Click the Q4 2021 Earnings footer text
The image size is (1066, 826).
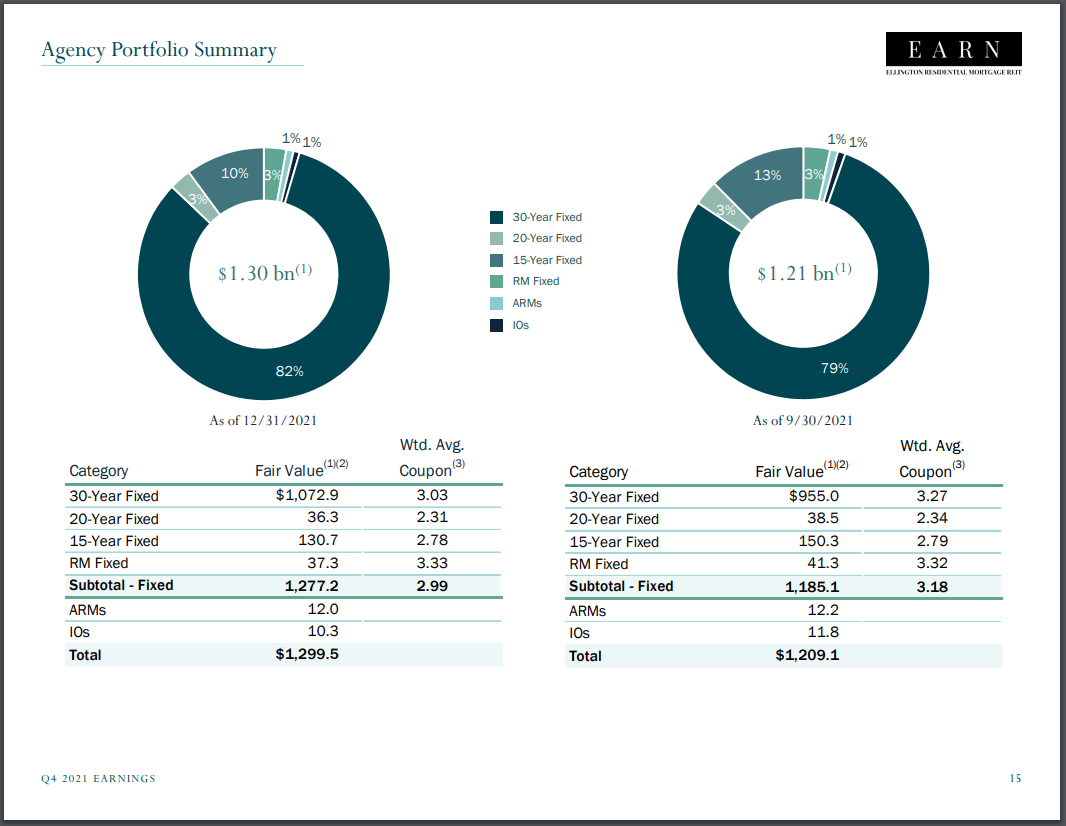[x=98, y=778]
